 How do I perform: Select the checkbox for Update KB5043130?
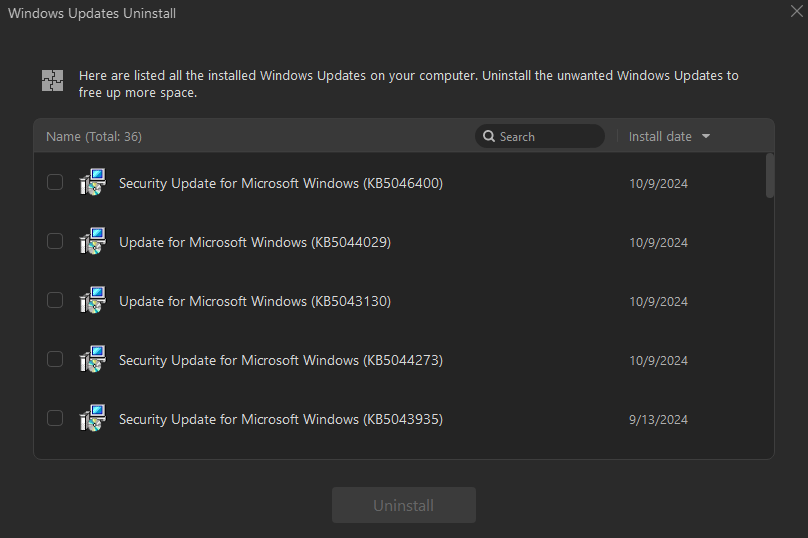(x=55, y=300)
